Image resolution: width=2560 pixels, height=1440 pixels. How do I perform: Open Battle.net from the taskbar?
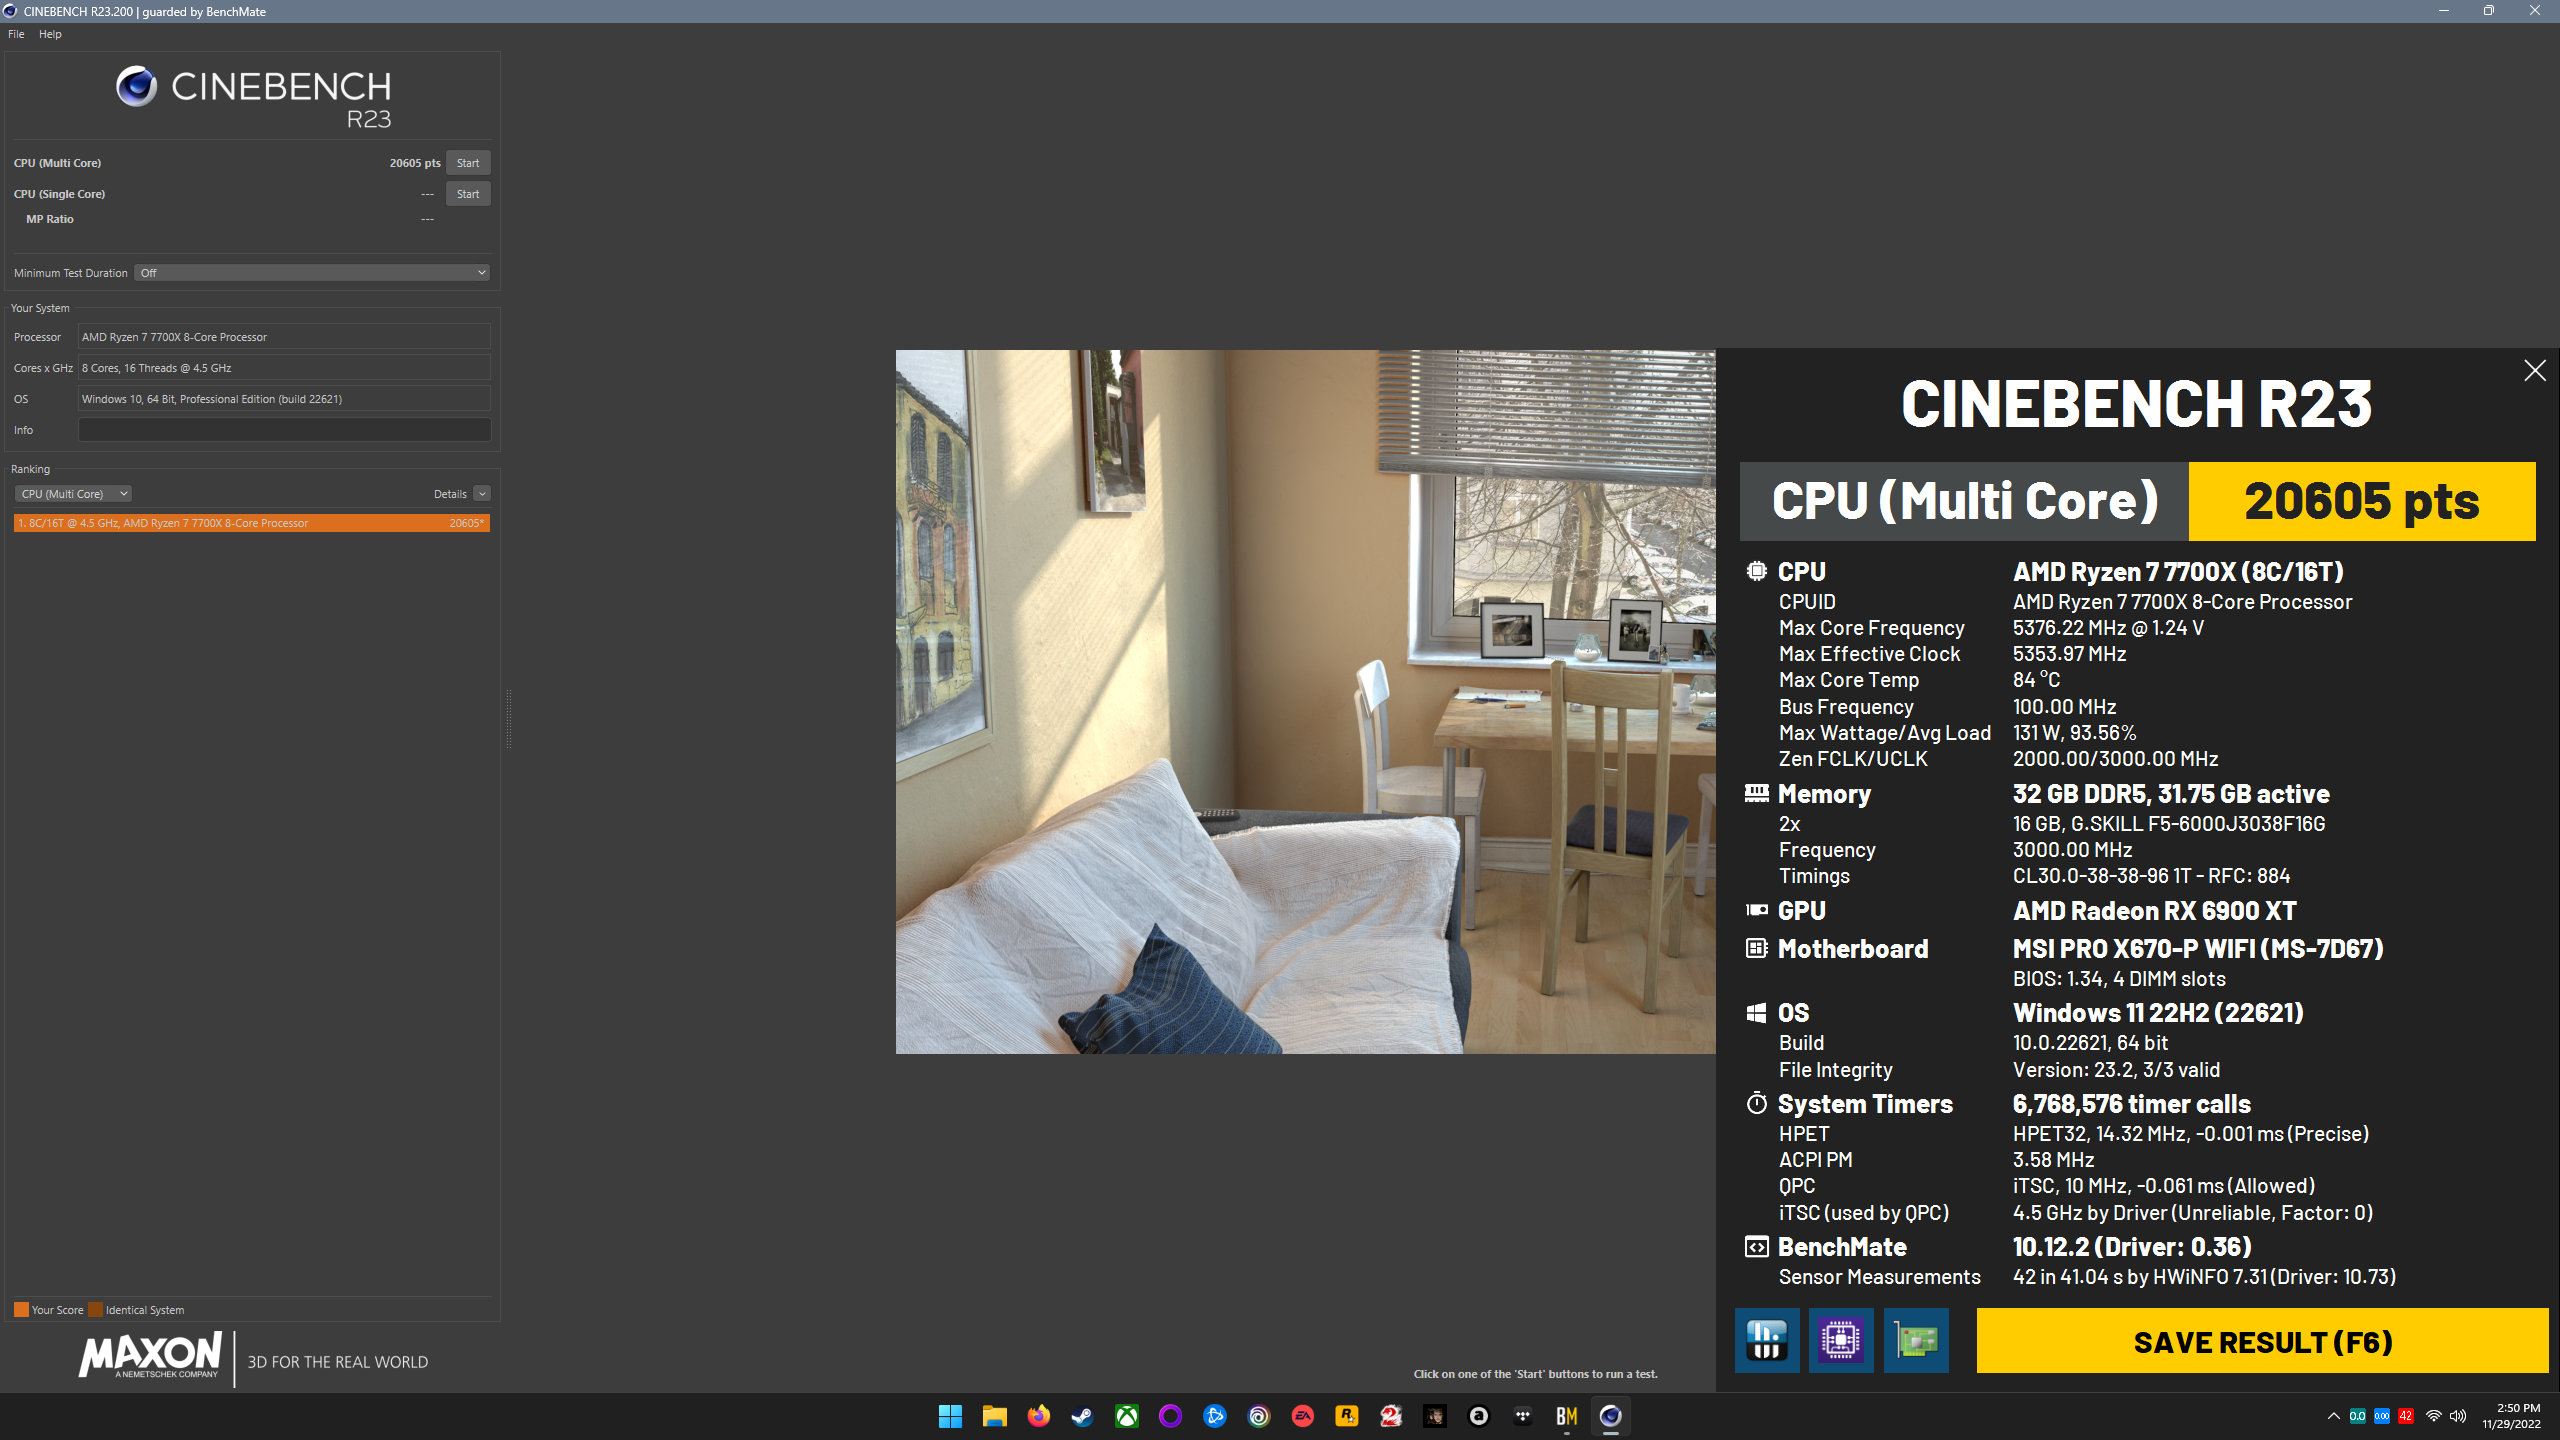click(1215, 1416)
